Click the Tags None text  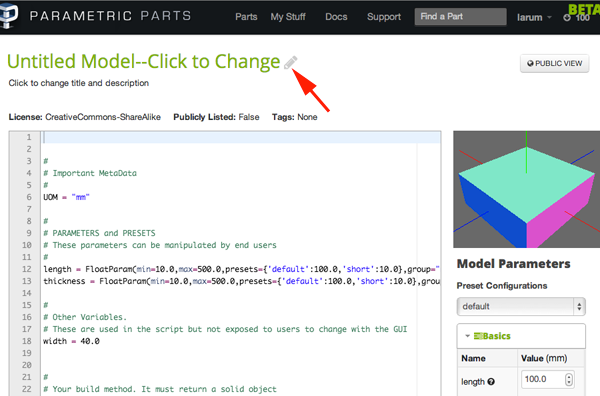click(295, 117)
